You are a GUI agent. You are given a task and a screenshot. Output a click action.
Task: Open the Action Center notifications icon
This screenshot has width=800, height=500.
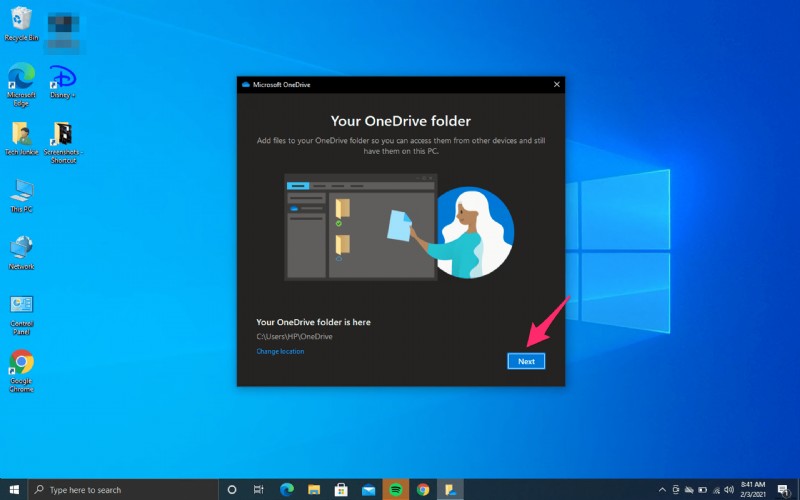pos(783,490)
